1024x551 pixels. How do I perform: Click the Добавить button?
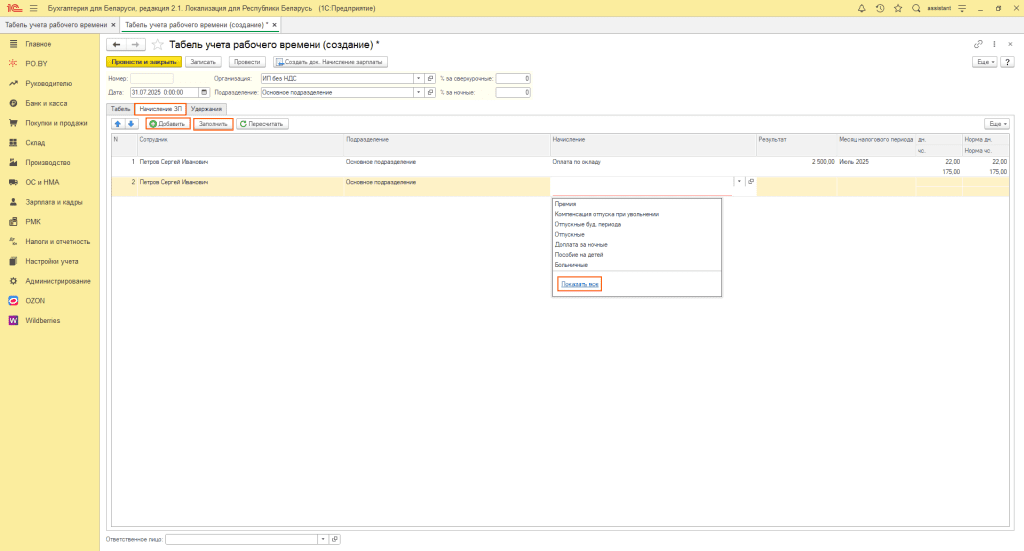[168, 124]
